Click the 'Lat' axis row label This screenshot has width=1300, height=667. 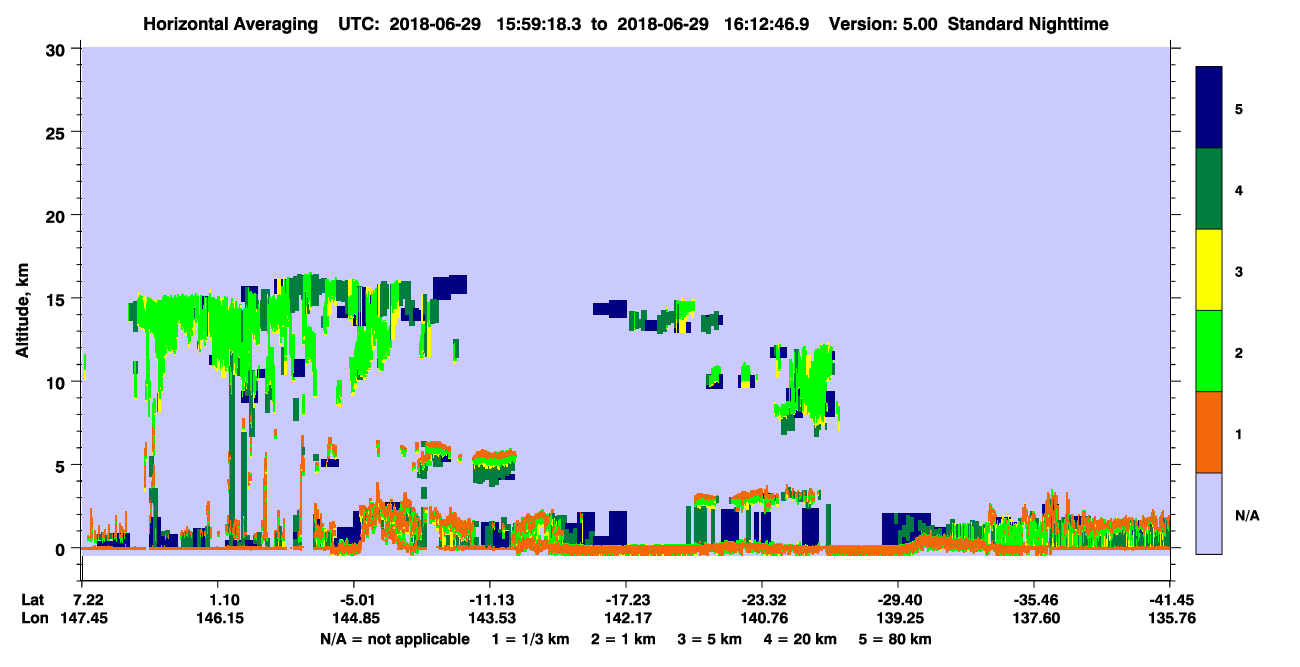(33, 599)
